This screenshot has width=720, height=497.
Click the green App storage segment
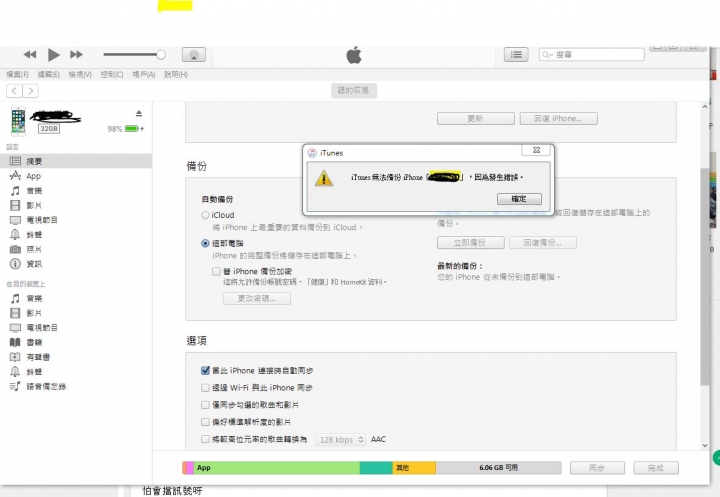pyautogui.click(x=277, y=468)
